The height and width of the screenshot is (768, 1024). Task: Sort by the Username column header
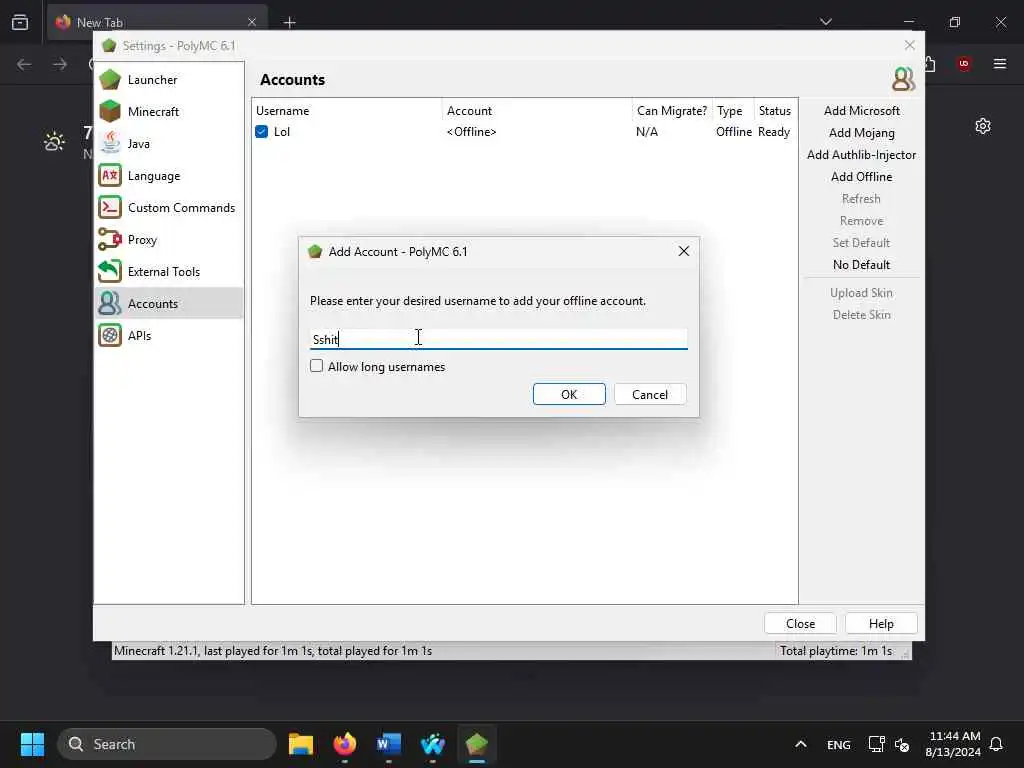(x=347, y=111)
